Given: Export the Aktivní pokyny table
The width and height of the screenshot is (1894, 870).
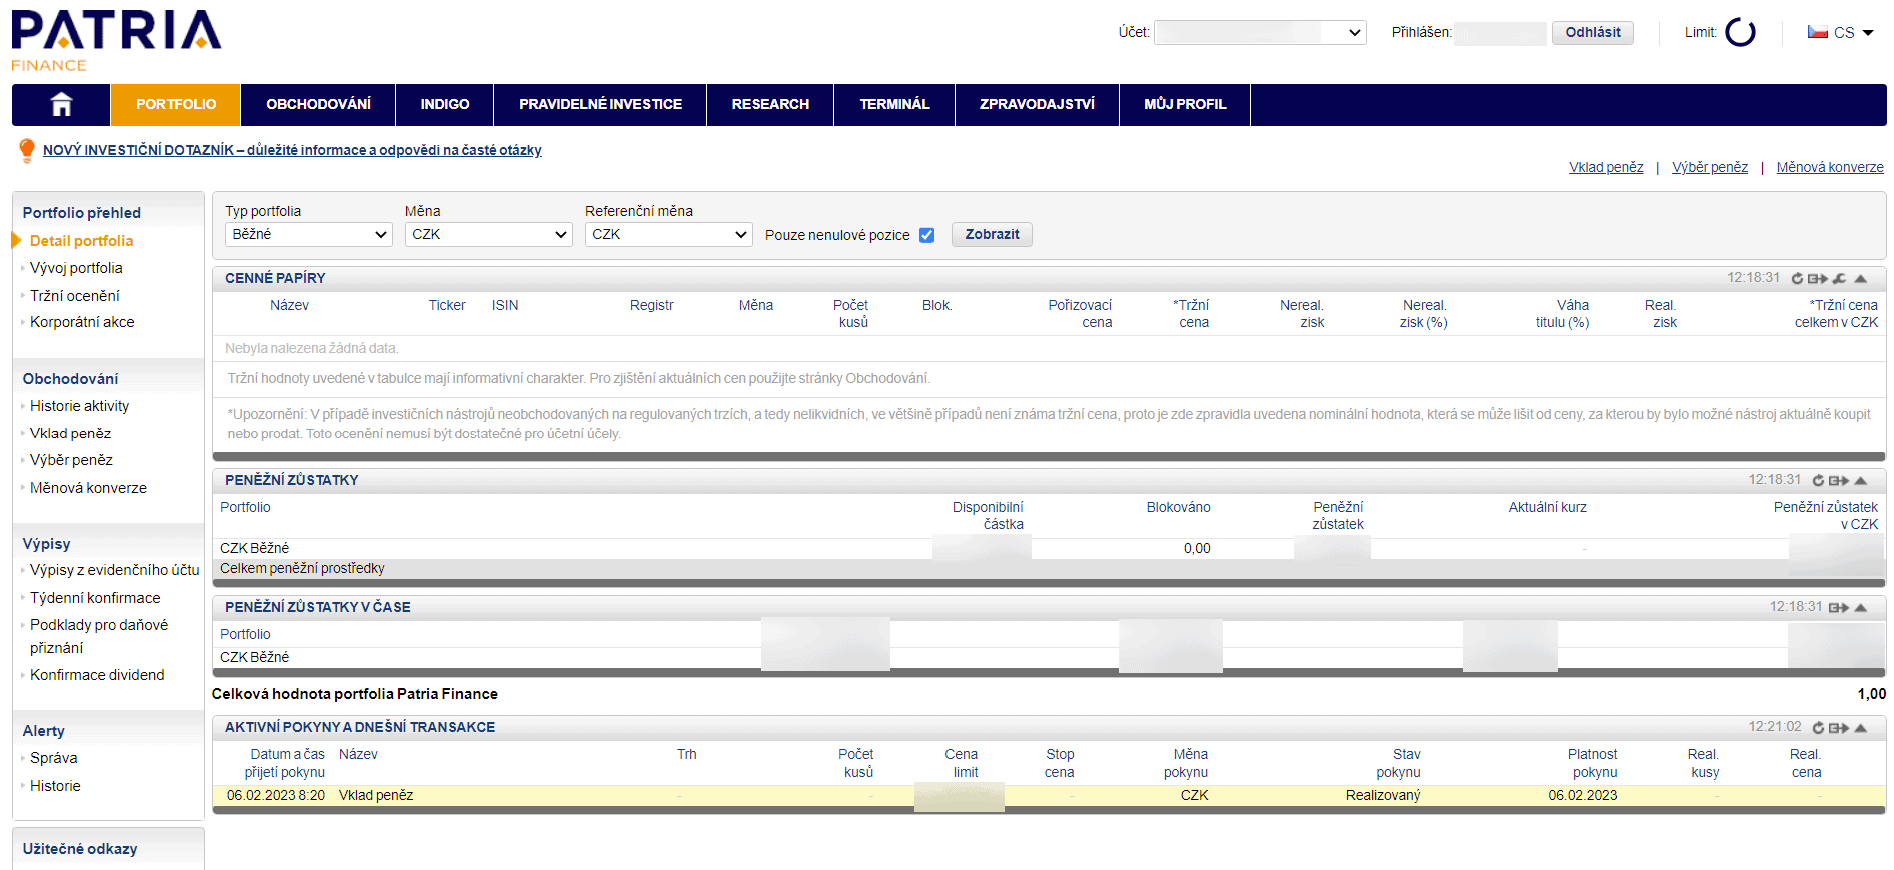Looking at the screenshot, I should click(x=1838, y=728).
